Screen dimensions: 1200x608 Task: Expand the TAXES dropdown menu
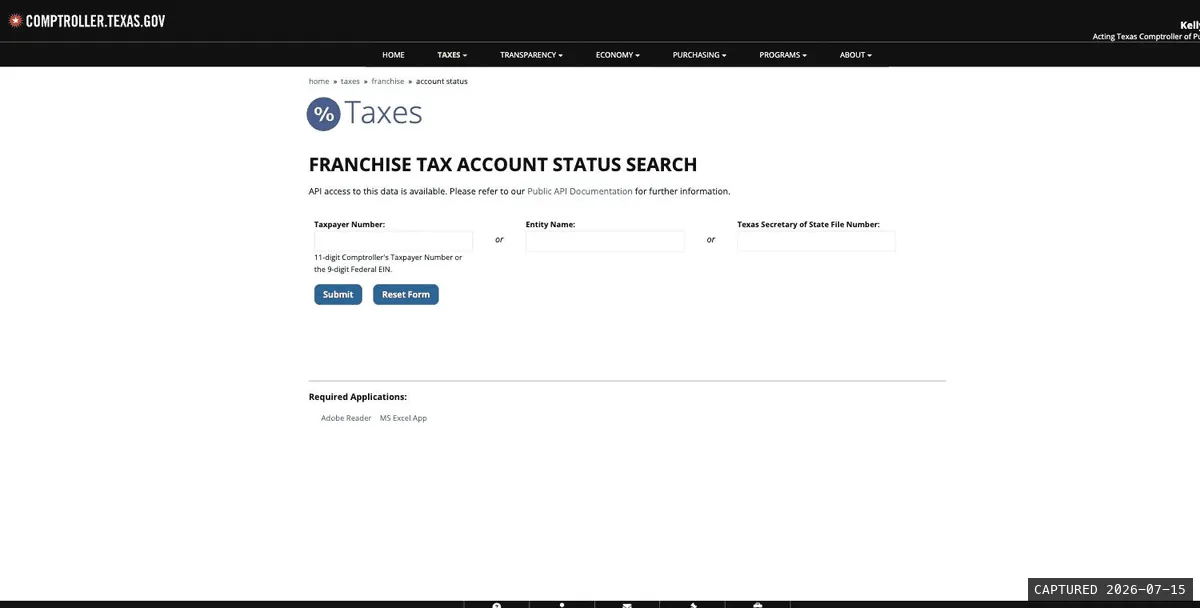click(x=452, y=55)
